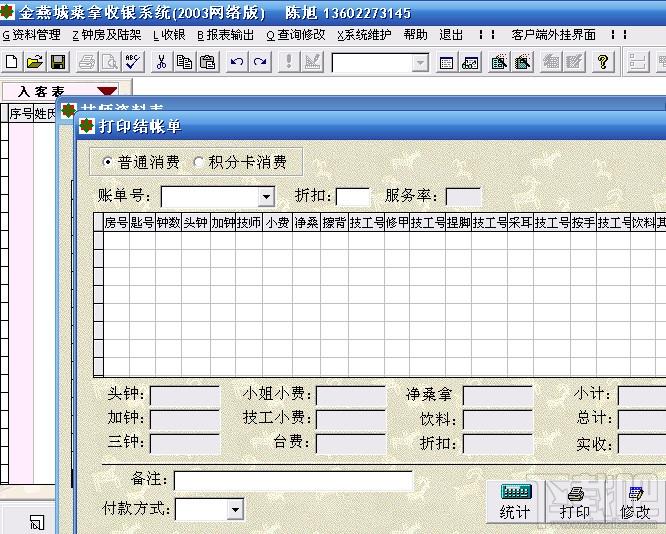
Task: Select the 积分卡消费 radio button
Action: [198, 162]
